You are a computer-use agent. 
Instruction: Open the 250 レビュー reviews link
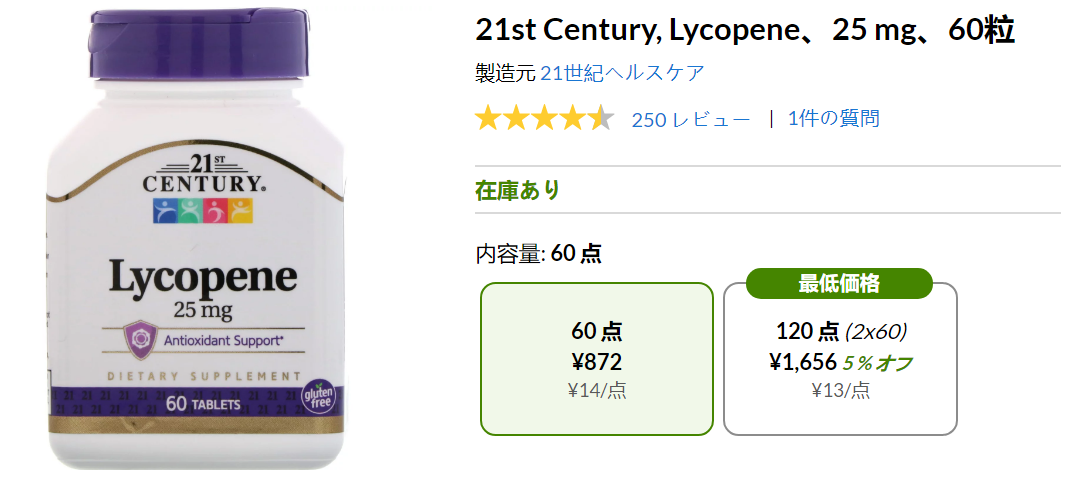click(691, 120)
